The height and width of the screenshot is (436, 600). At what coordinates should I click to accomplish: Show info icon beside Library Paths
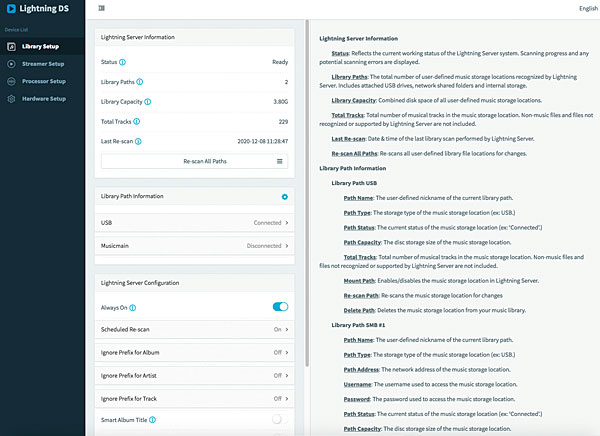pos(140,82)
